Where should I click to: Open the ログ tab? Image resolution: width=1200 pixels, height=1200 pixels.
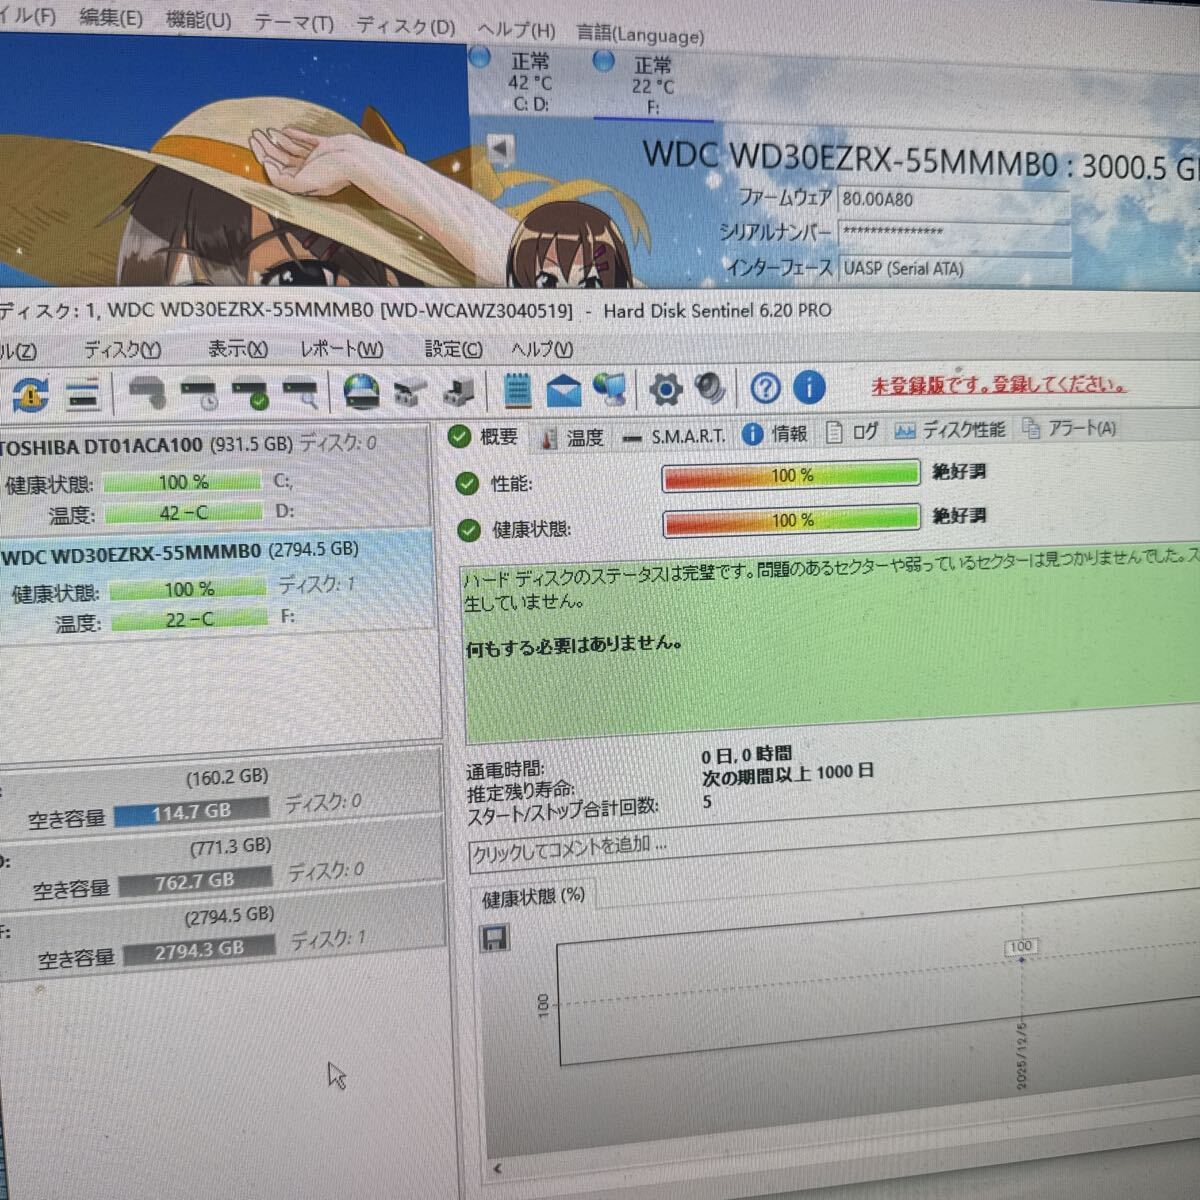click(x=852, y=432)
